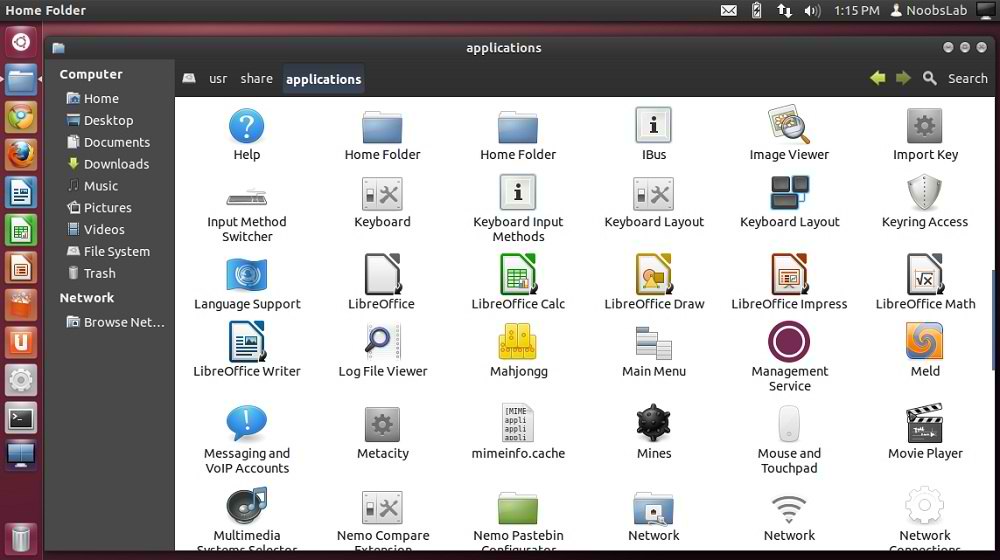Launch Movie Player
This screenshot has width=1000, height=560.
coord(925,423)
